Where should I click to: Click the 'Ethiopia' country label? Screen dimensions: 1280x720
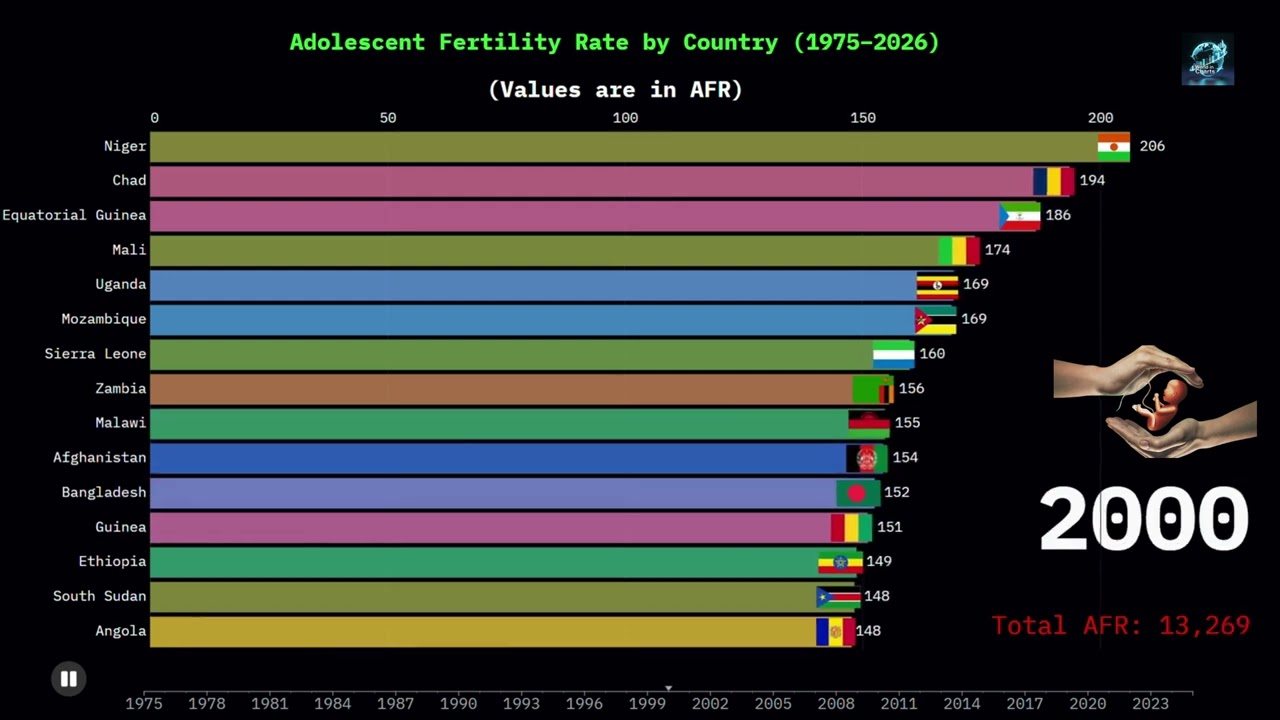coord(113,561)
